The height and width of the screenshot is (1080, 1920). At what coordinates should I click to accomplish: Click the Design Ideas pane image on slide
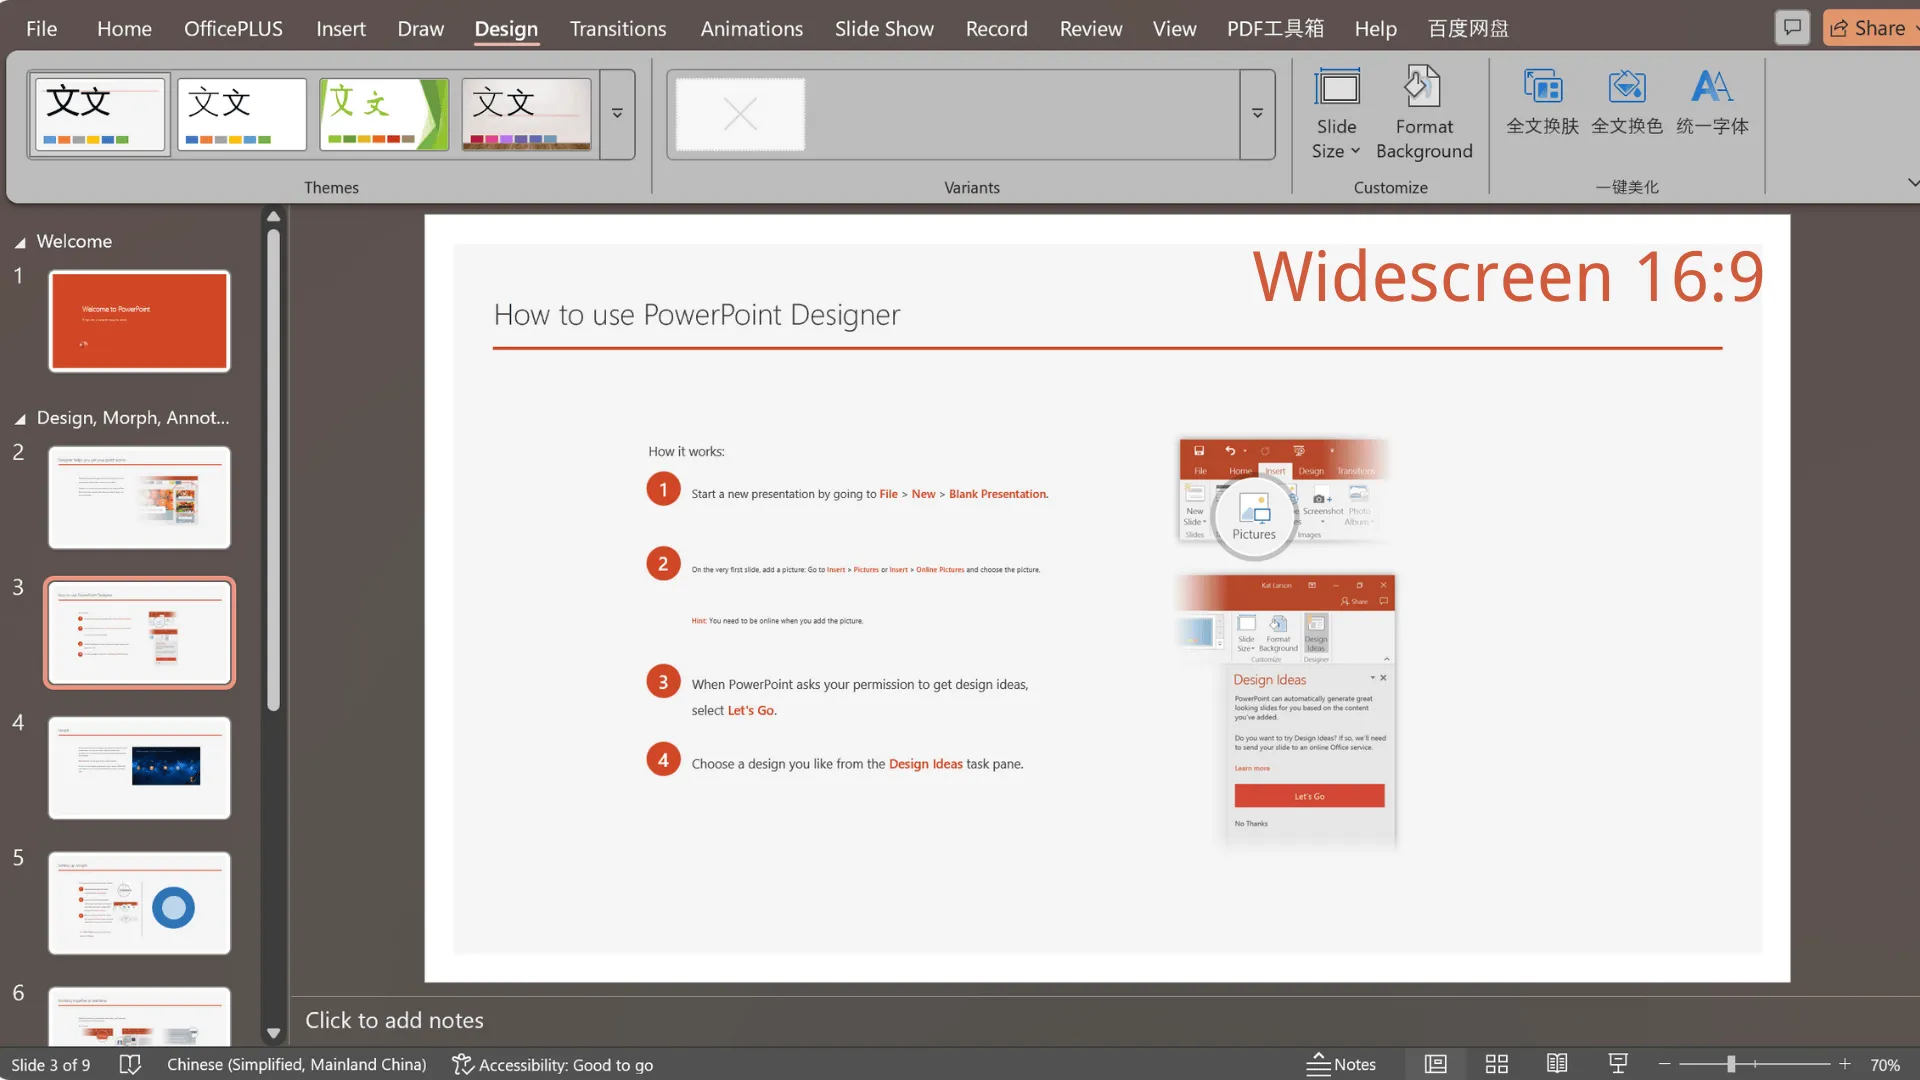point(1287,711)
